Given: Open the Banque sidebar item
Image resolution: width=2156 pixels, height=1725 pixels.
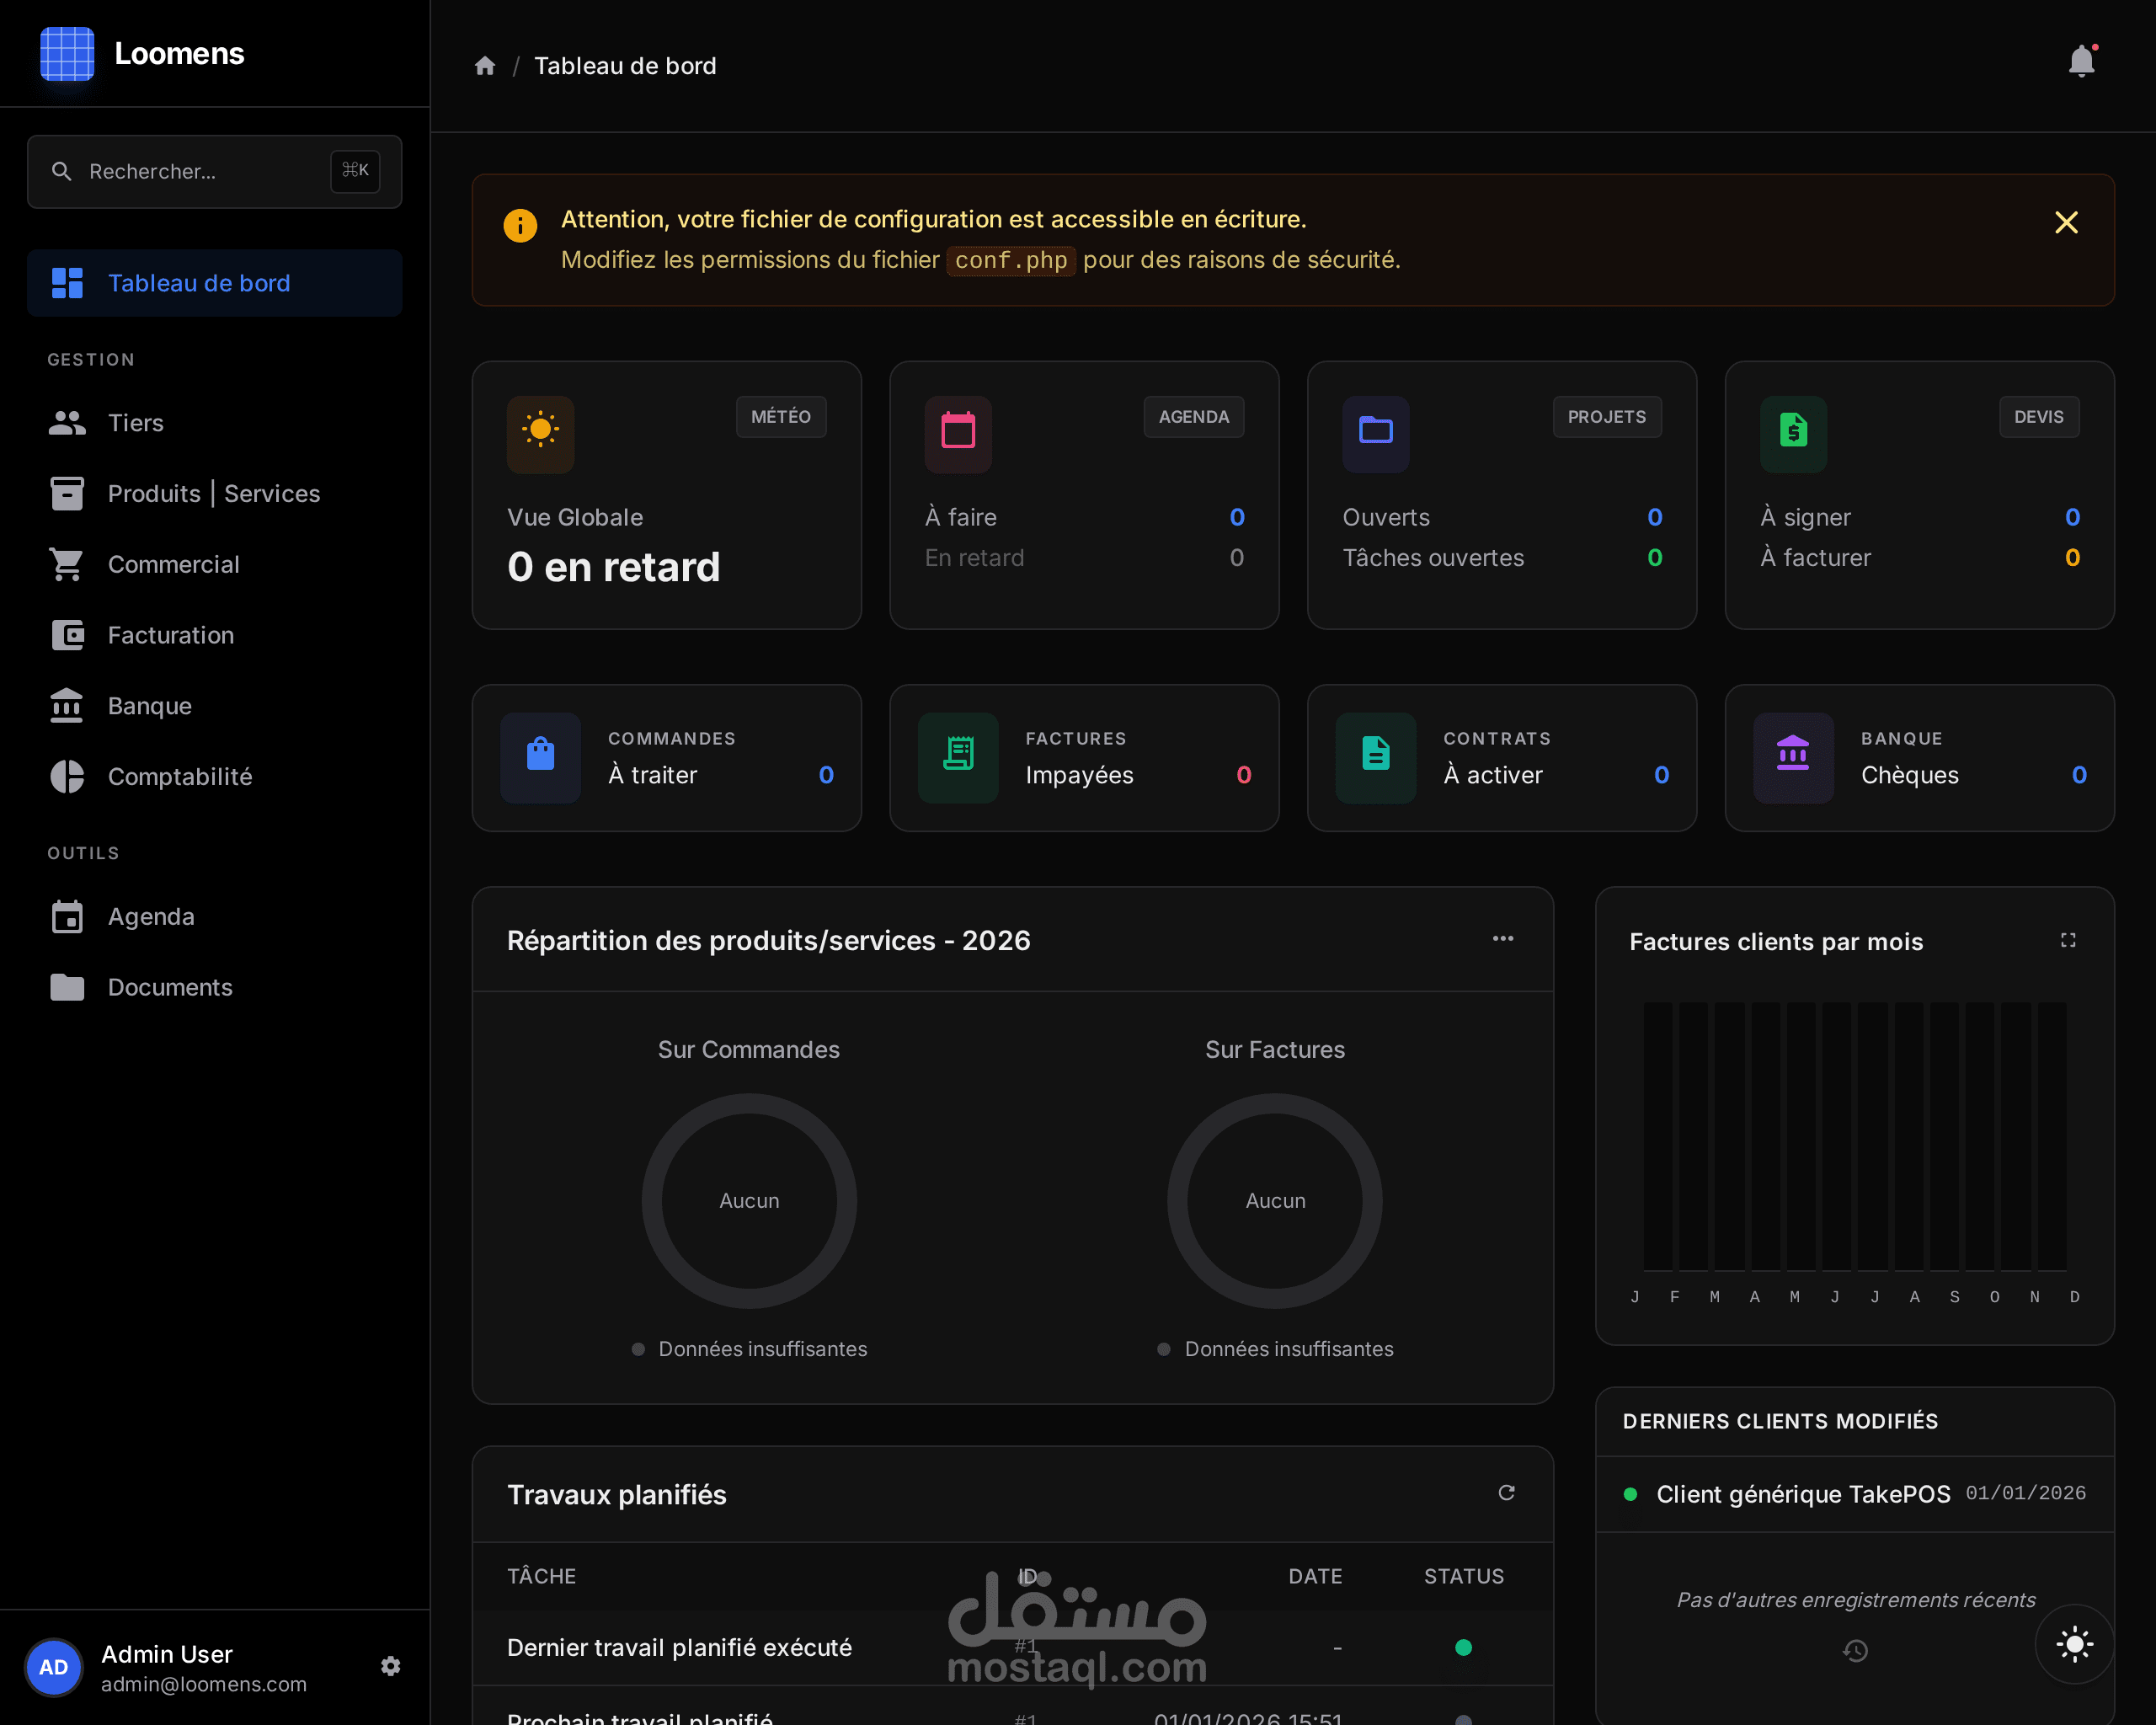Looking at the screenshot, I should point(149,706).
